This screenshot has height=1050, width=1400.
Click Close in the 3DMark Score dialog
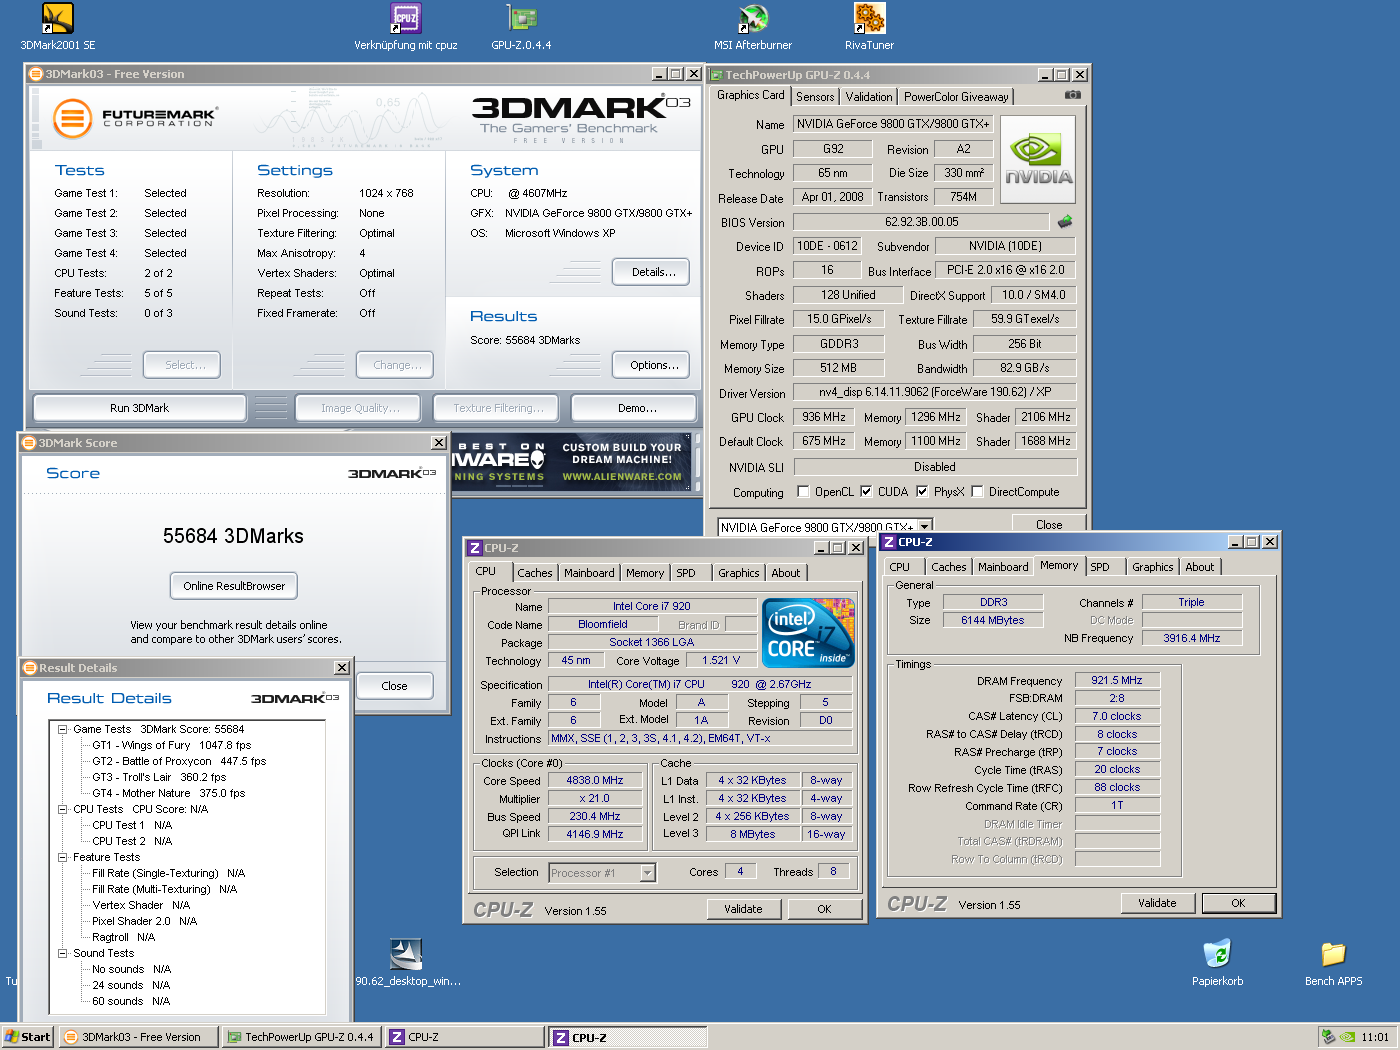coord(395,686)
